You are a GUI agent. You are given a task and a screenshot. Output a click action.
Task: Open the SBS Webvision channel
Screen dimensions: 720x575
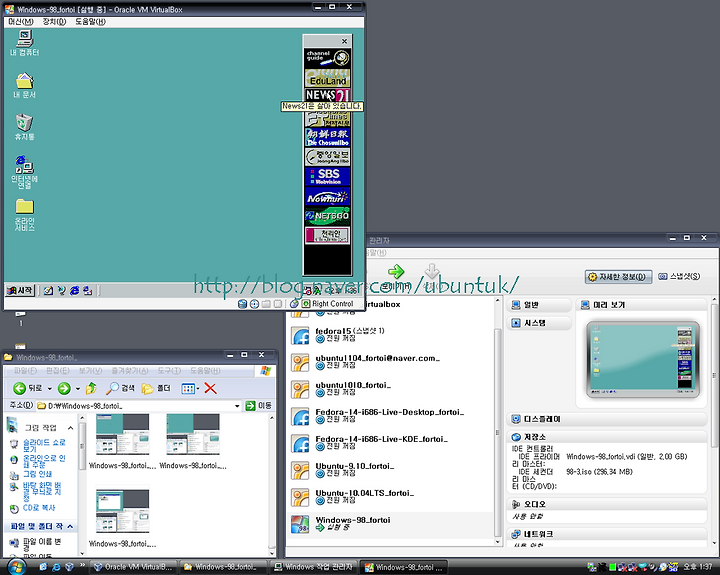[x=327, y=176]
